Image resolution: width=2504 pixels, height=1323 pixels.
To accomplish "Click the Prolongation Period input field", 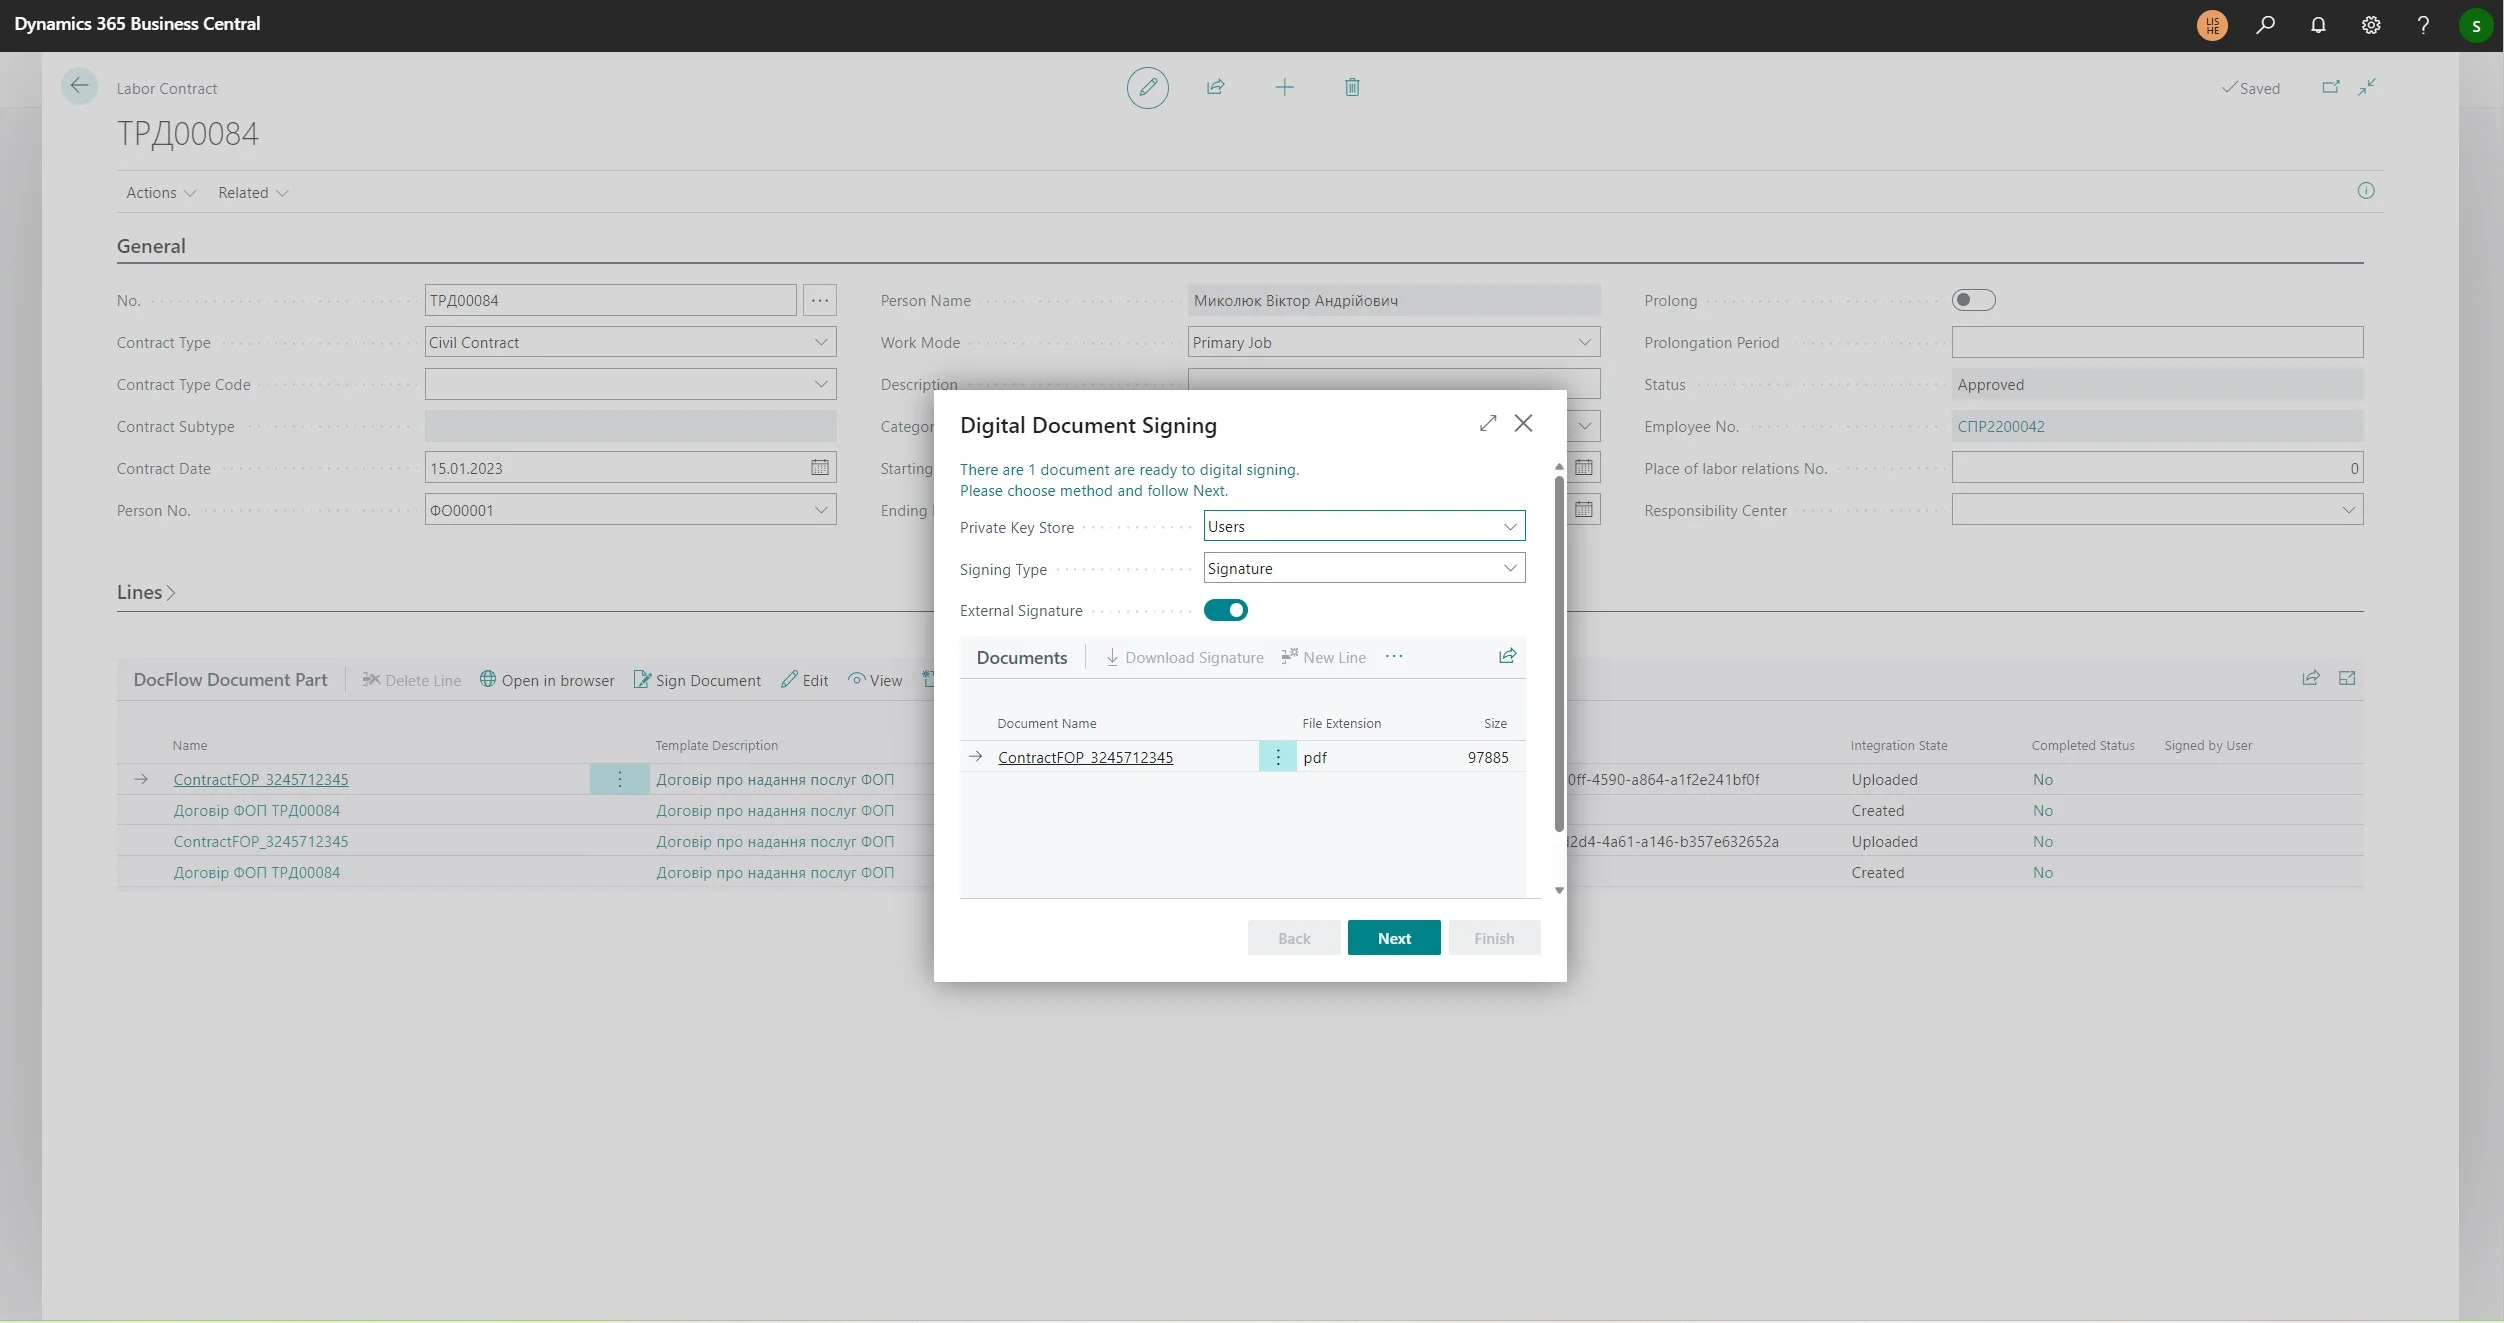I will point(2156,342).
